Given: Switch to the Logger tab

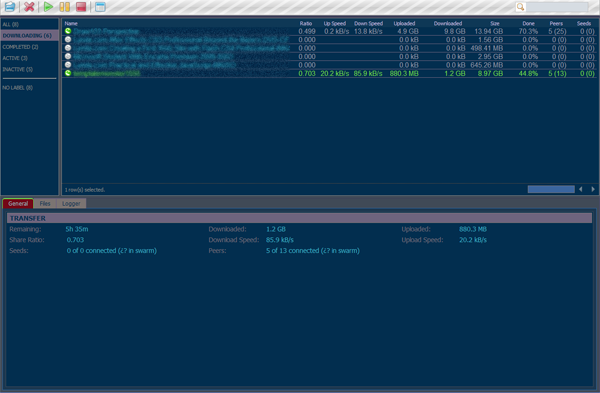Looking at the screenshot, I should (71, 204).
